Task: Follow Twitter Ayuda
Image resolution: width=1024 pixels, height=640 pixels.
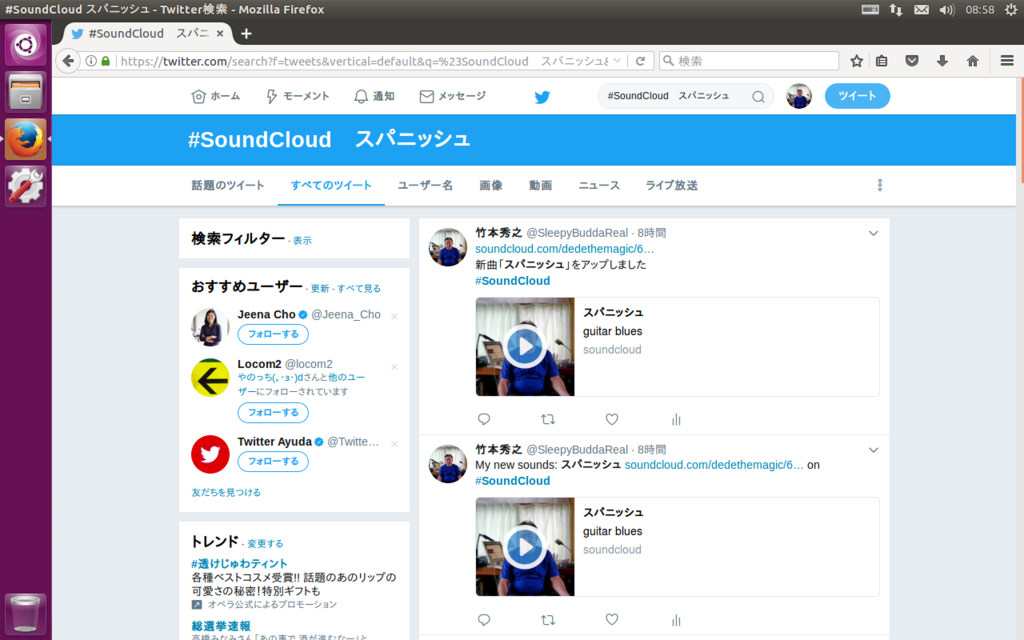Action: [x=273, y=462]
